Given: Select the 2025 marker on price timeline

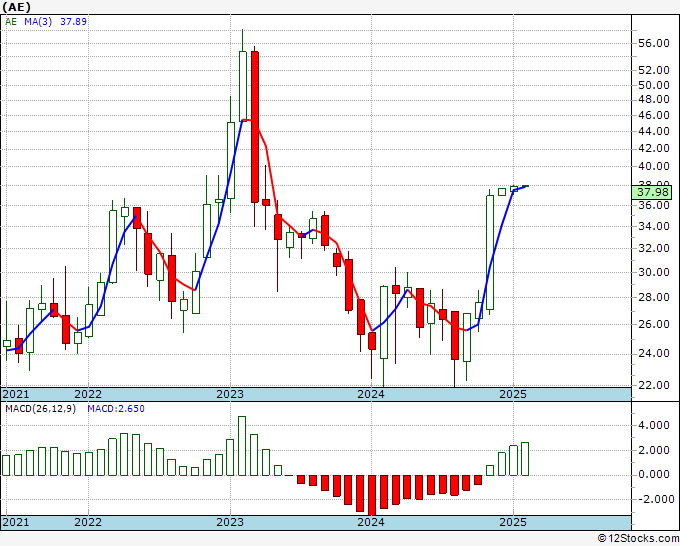Looking at the screenshot, I should click(x=513, y=394).
